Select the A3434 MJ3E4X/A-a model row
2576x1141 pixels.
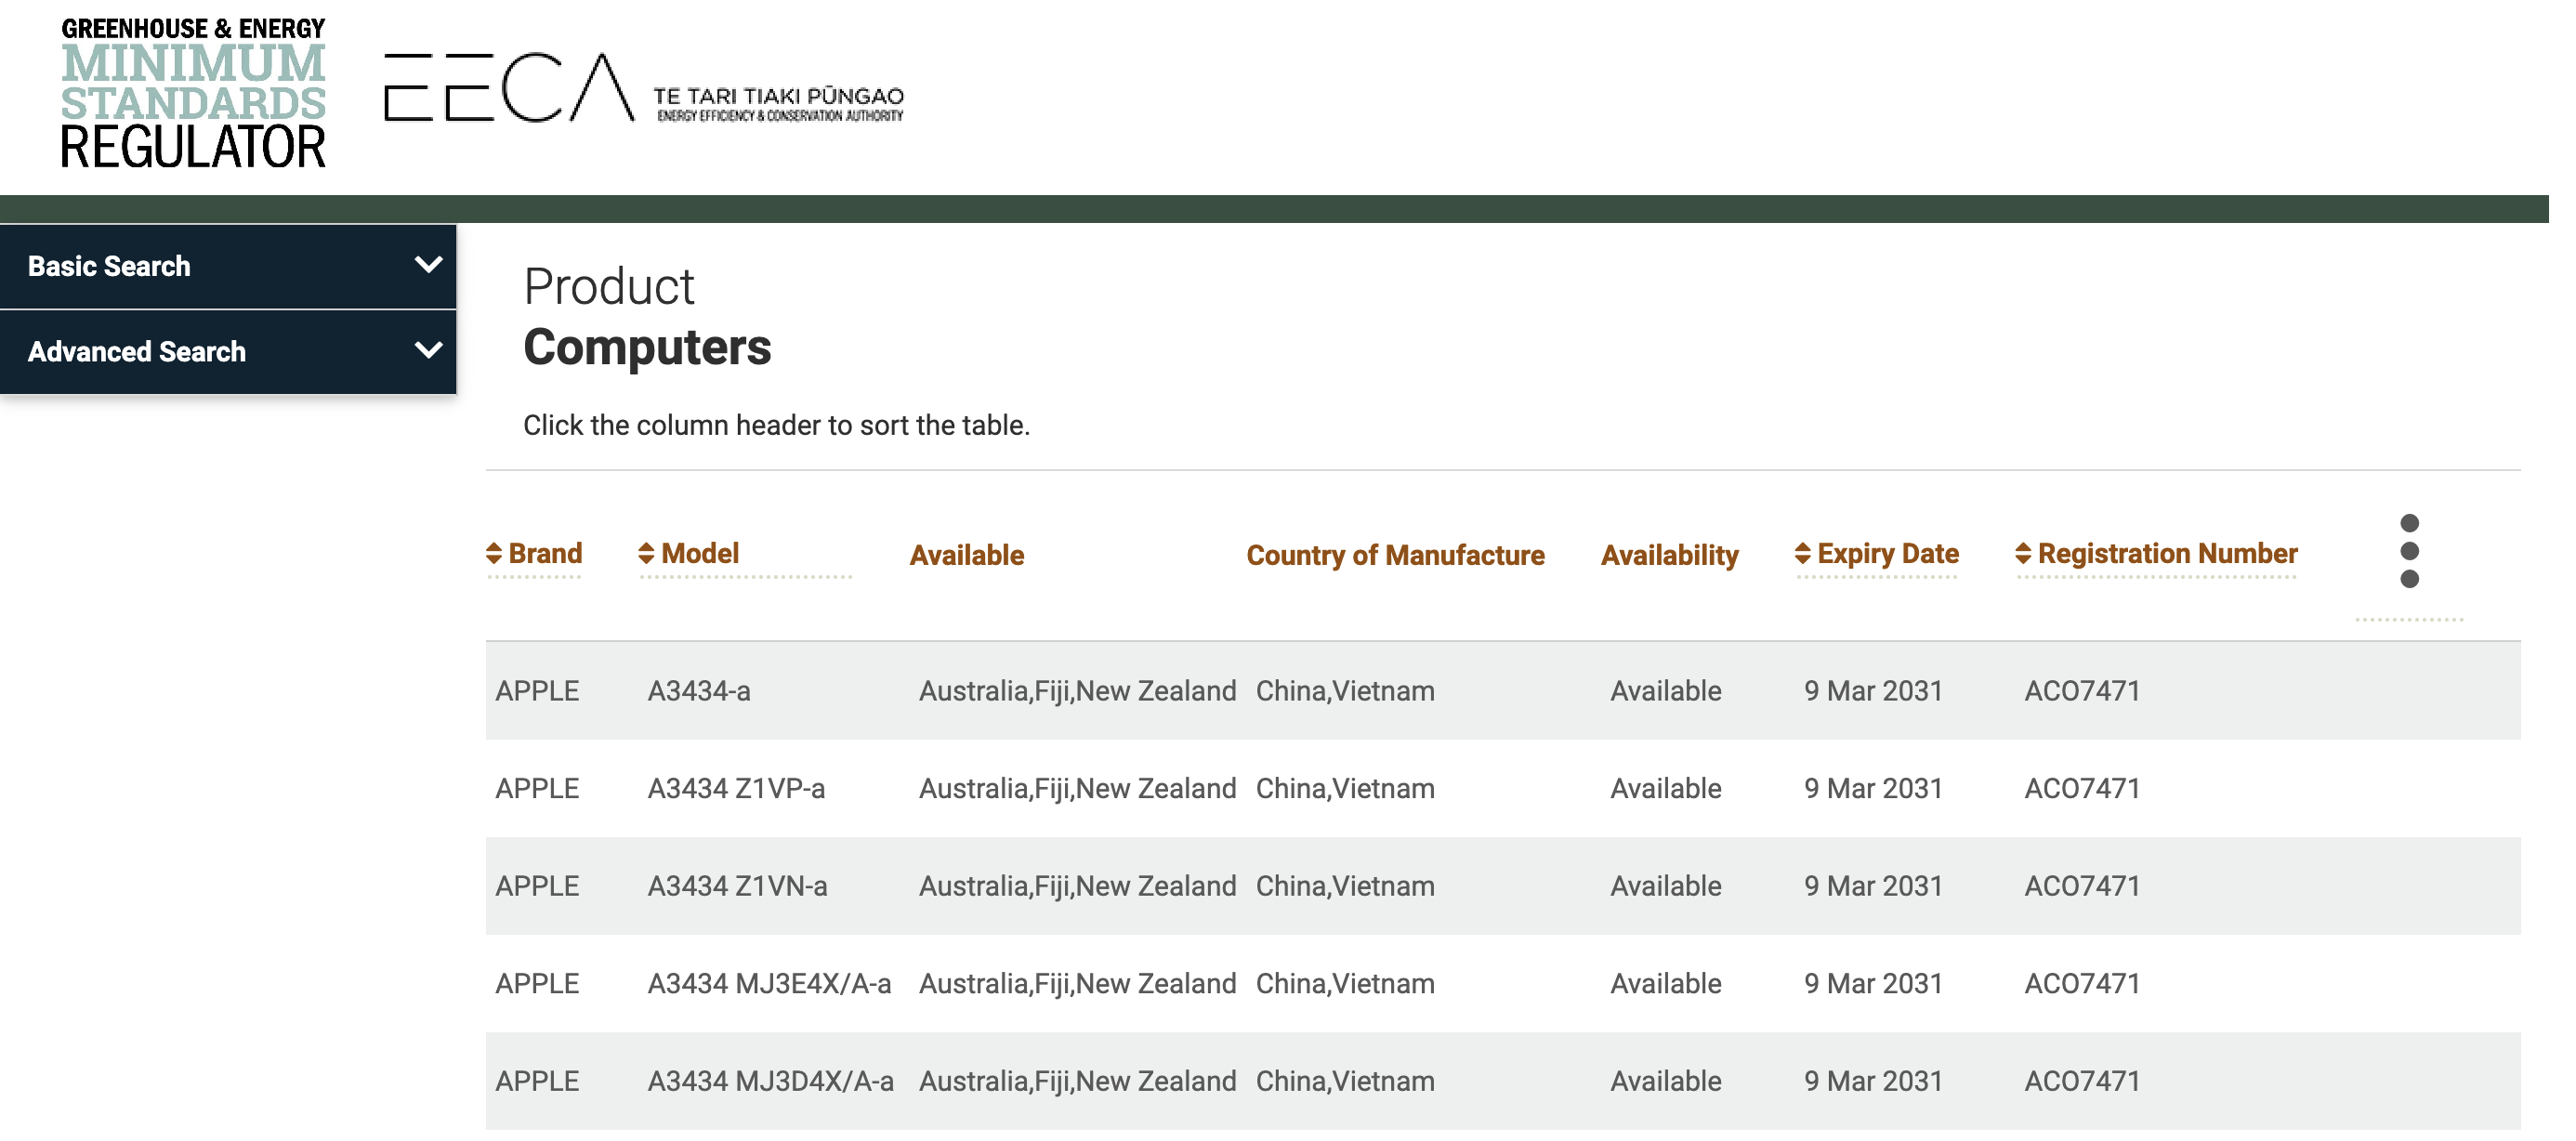pos(769,984)
